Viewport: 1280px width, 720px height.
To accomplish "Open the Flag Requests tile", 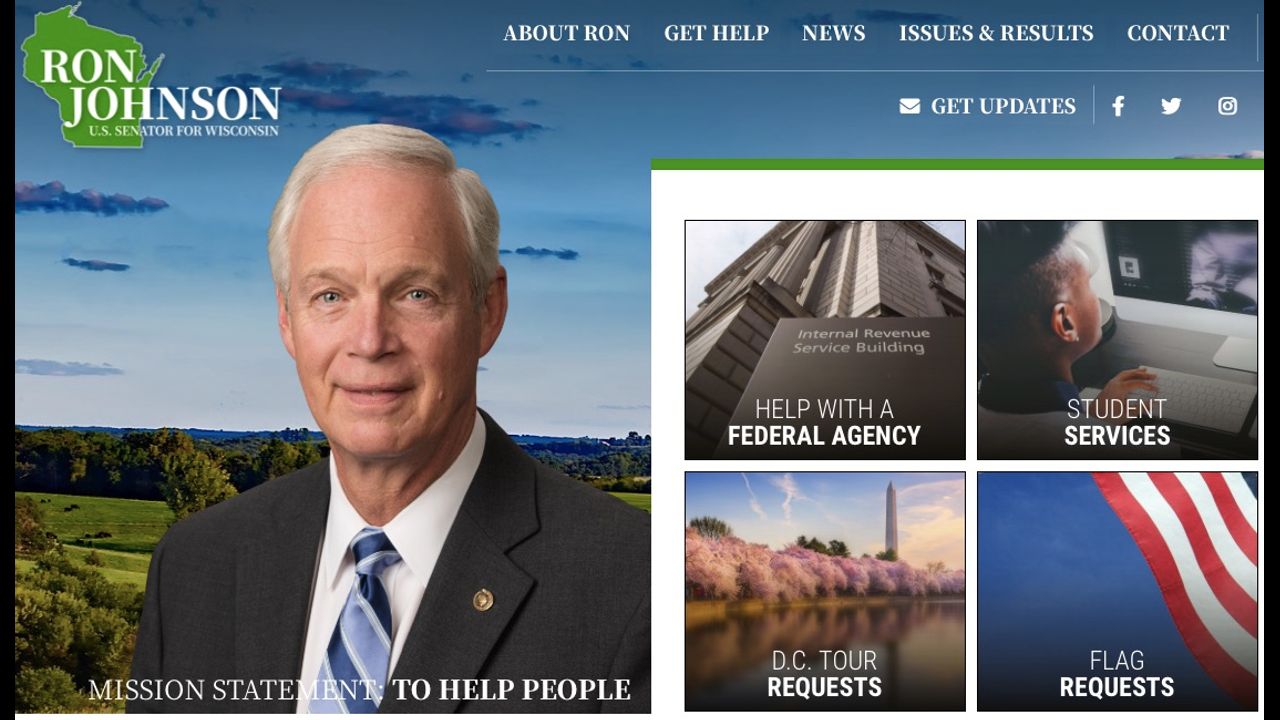I will [1117, 591].
